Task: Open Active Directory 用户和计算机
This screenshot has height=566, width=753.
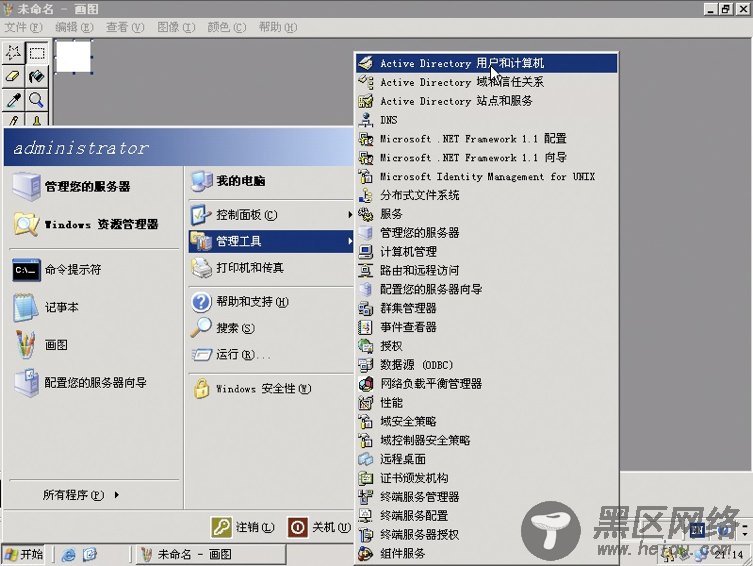Action: (x=486, y=63)
